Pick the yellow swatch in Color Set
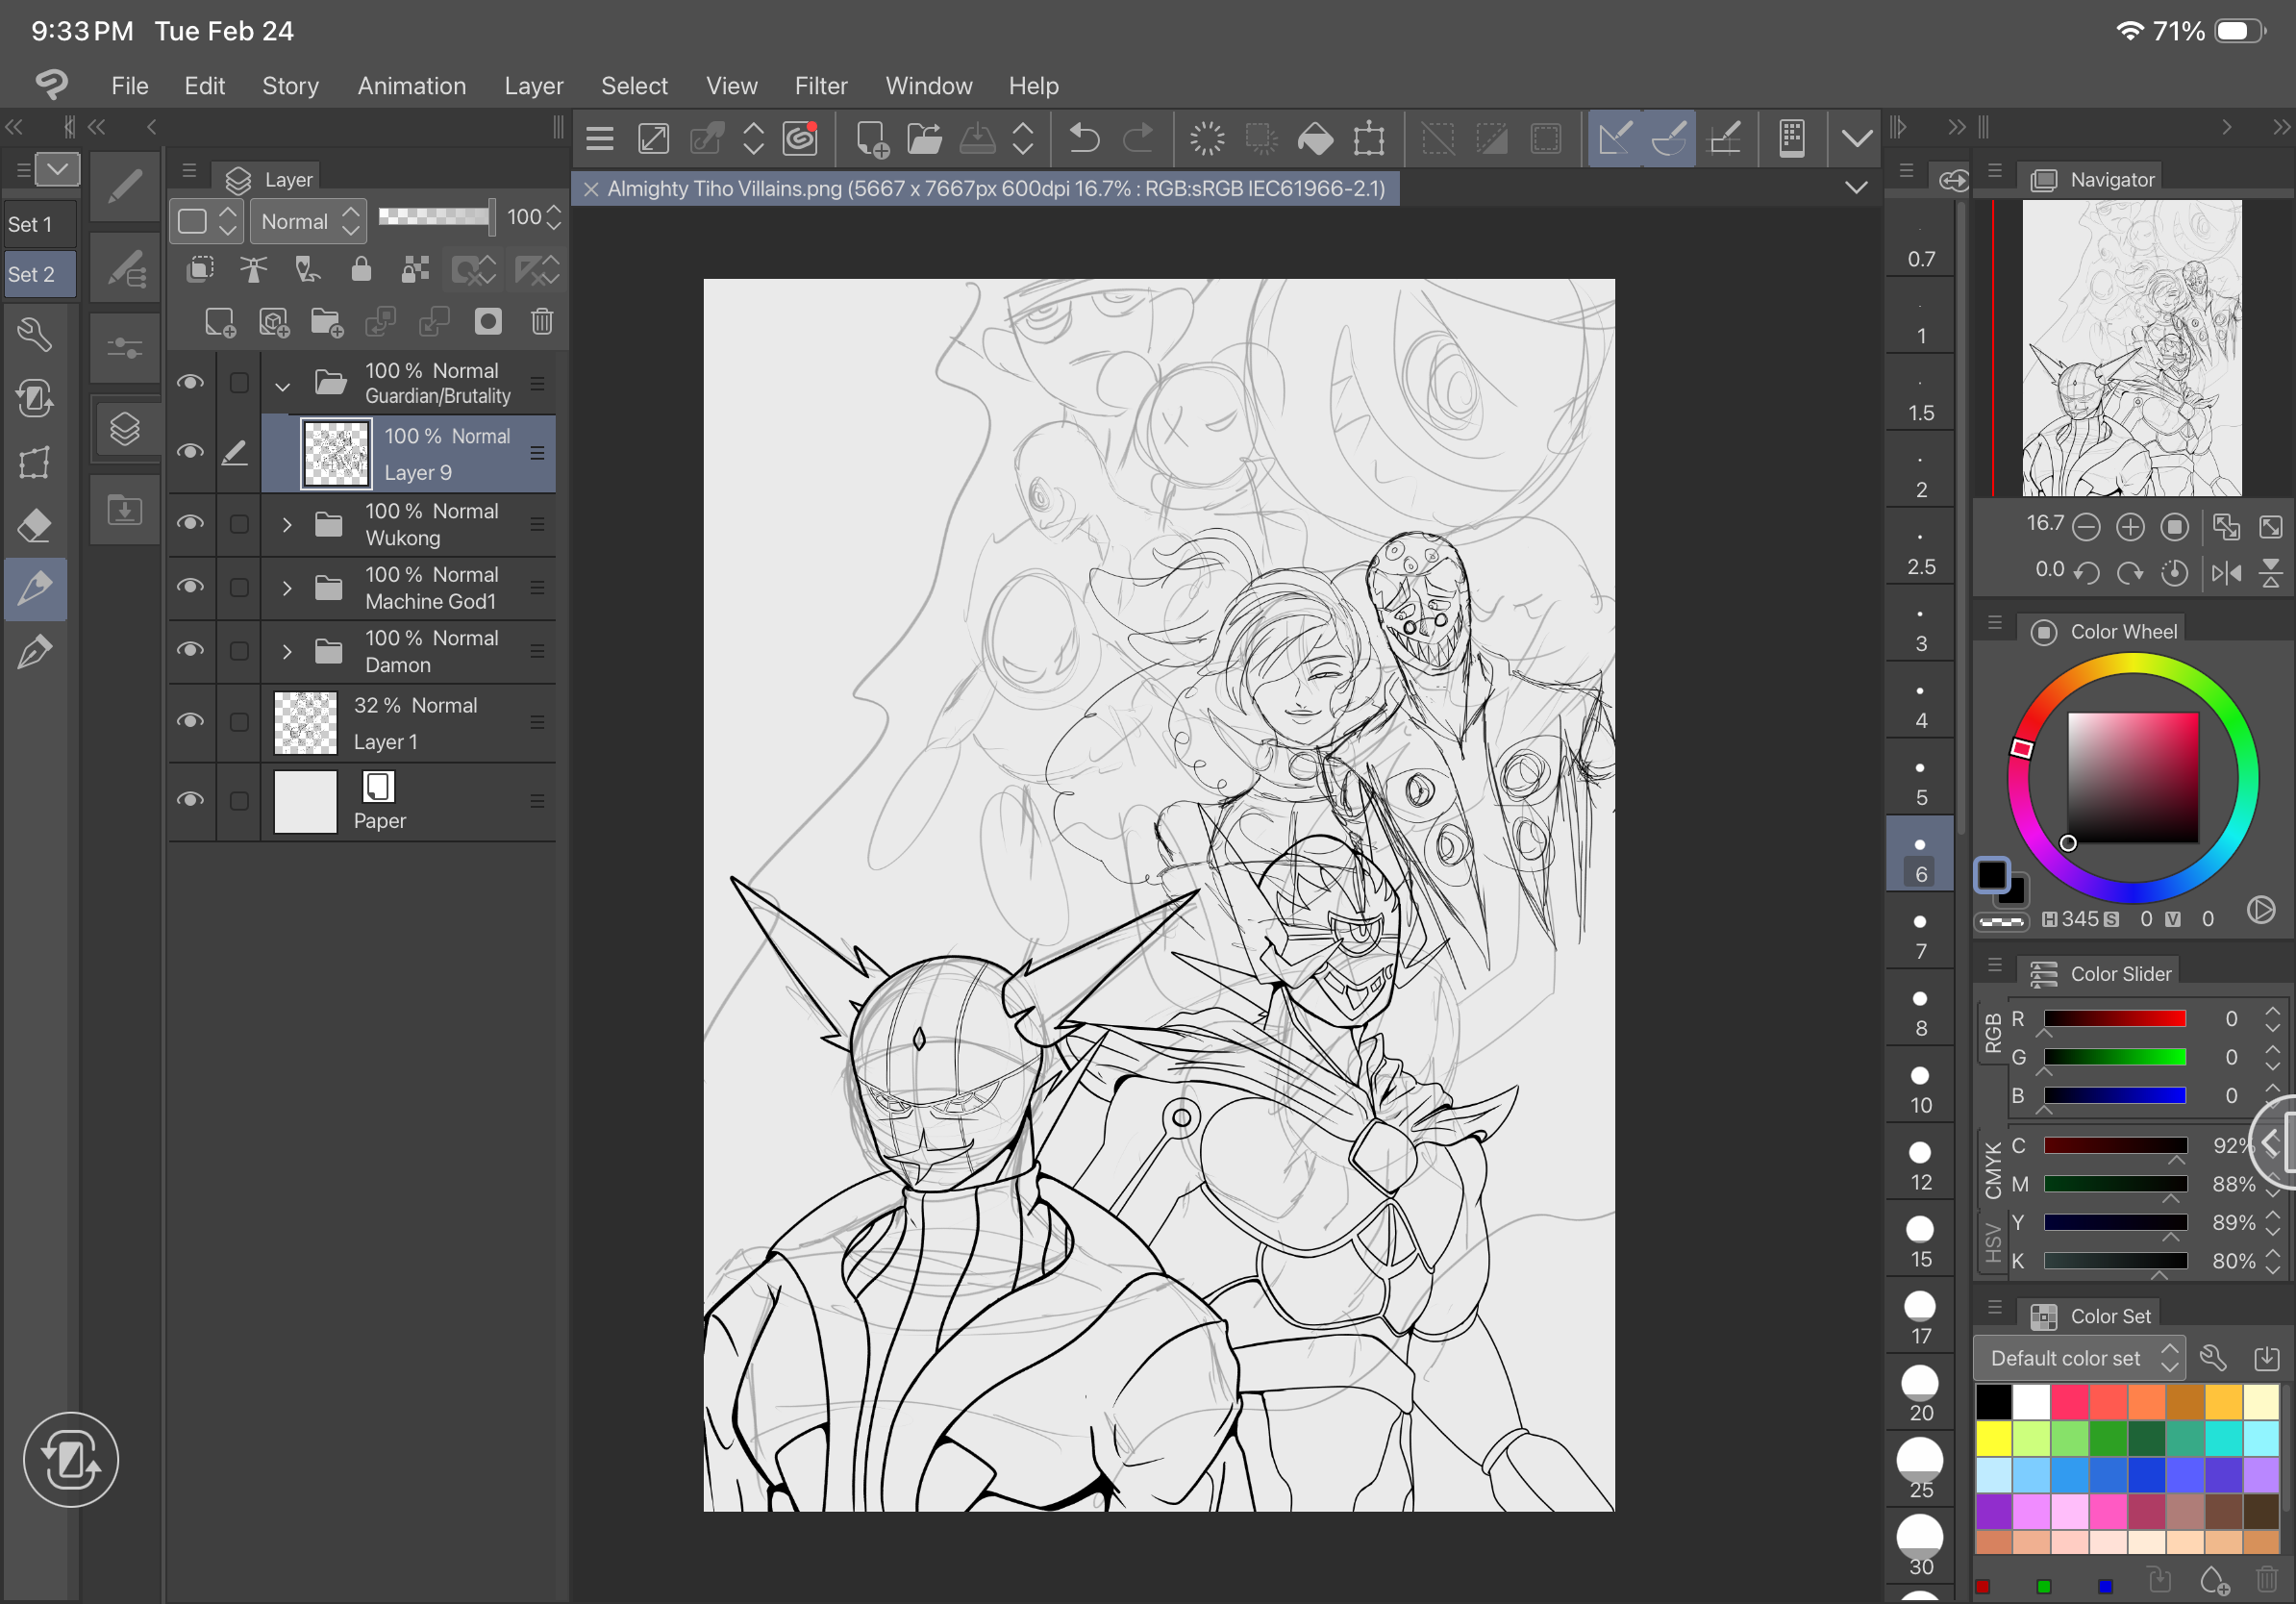This screenshot has height=1604, width=2296. point(1993,1438)
